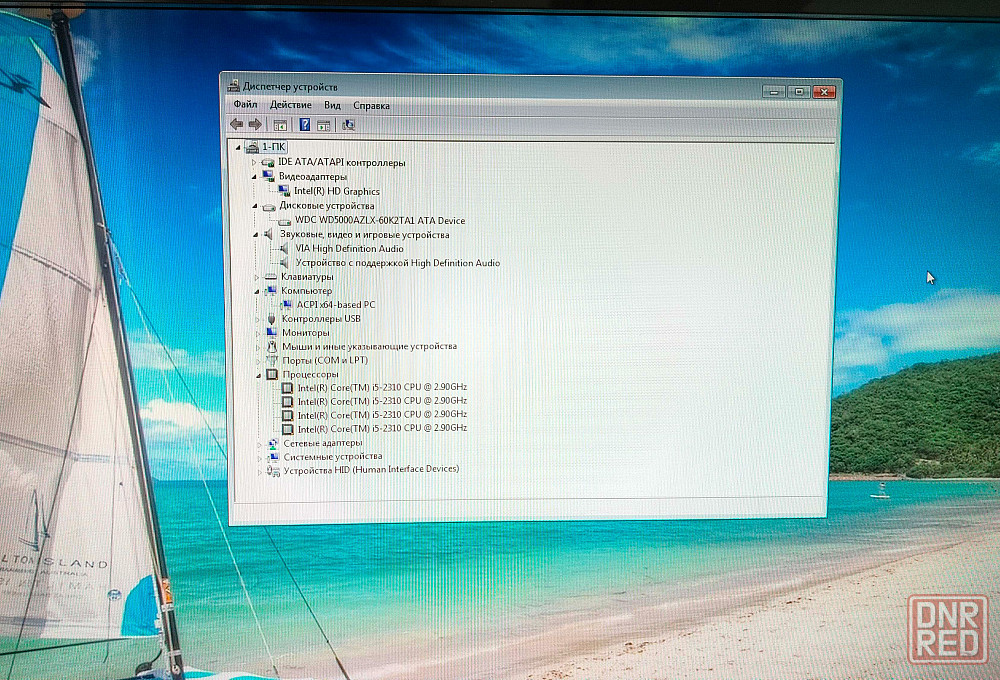Click the Forward arrow toolbar icon
The width and height of the screenshot is (1000, 680).
(255, 125)
